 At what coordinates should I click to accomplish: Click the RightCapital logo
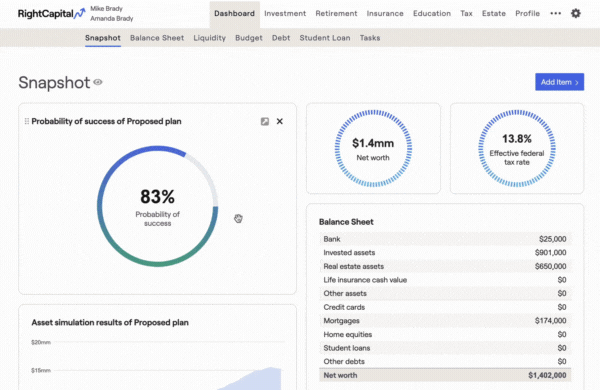tap(52, 13)
